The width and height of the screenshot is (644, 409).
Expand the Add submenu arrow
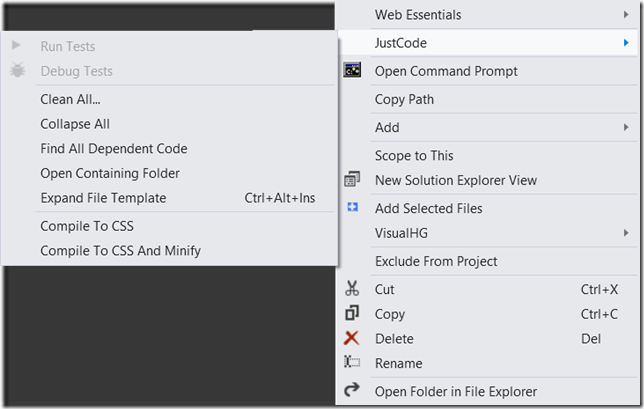(x=626, y=127)
